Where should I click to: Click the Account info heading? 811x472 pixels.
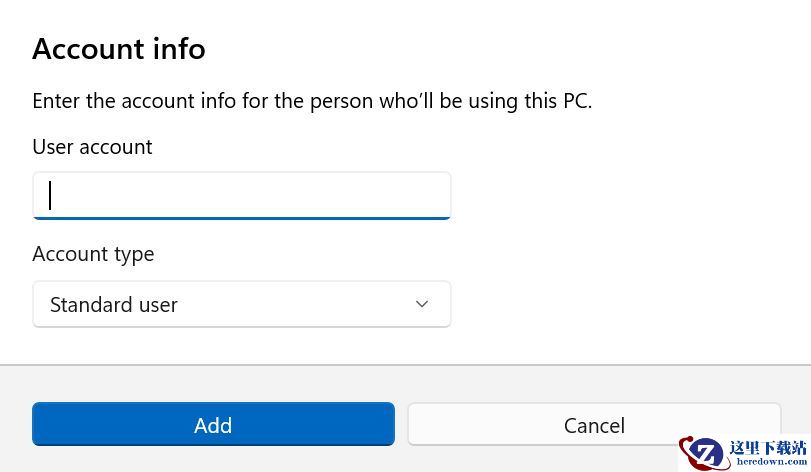[x=119, y=49]
